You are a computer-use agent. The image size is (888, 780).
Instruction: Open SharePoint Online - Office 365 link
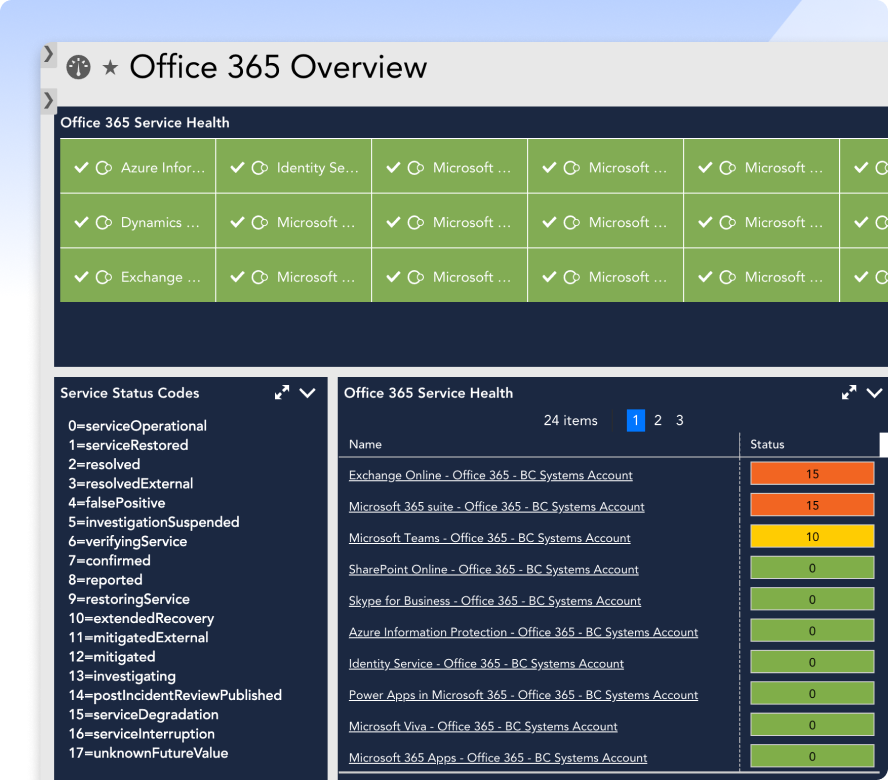pyautogui.click(x=493, y=569)
